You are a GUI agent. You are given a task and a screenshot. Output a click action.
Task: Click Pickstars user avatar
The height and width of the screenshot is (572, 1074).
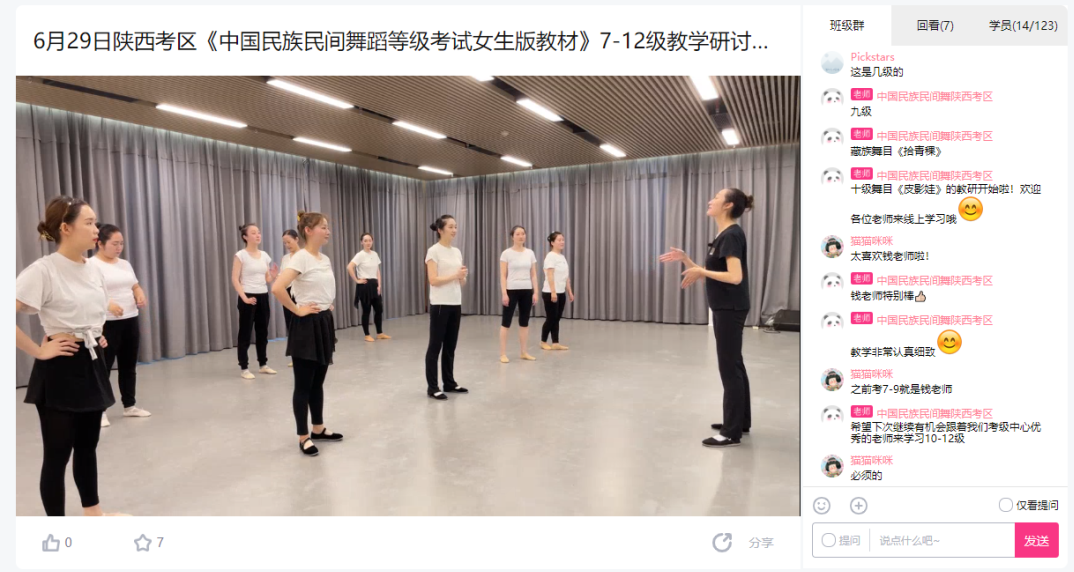[832, 63]
